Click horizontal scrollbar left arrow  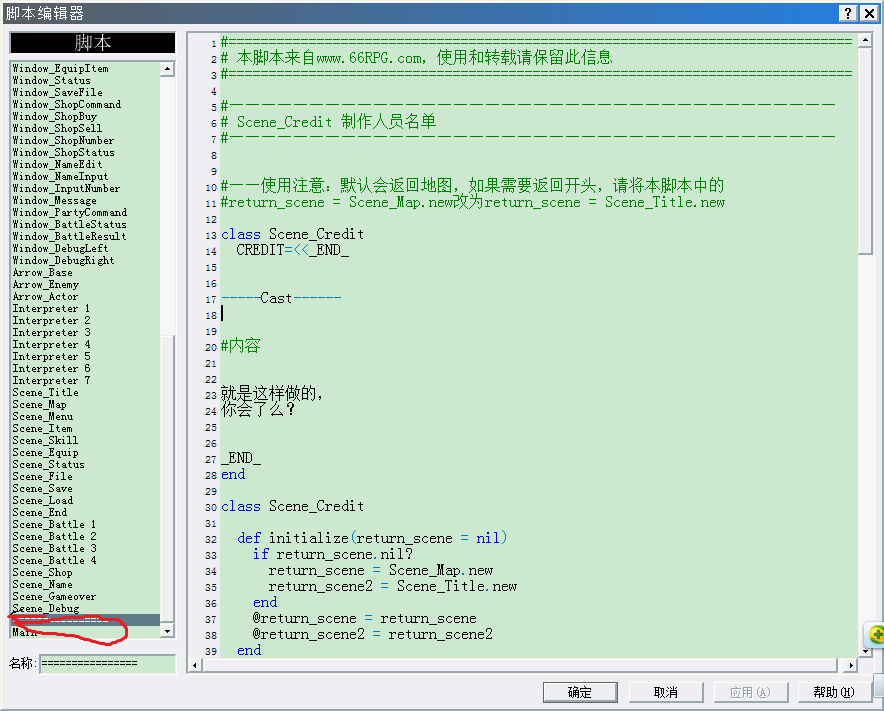tap(195, 665)
